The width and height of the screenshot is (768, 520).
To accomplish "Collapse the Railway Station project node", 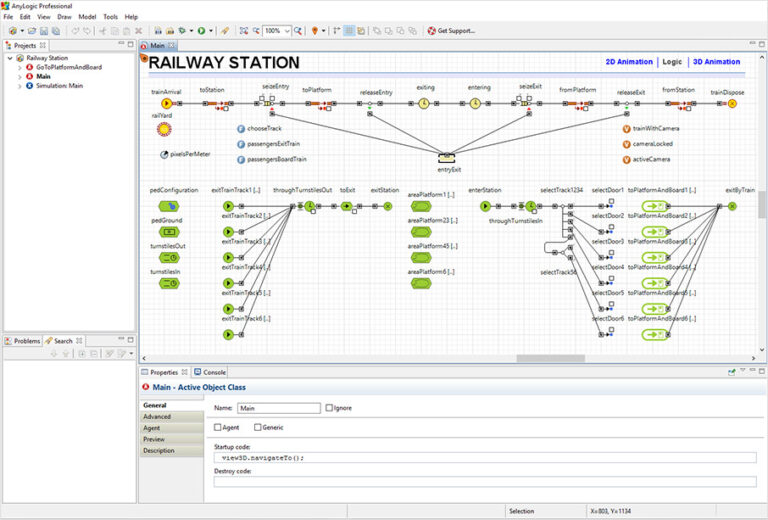I will pyautogui.click(x=9, y=58).
